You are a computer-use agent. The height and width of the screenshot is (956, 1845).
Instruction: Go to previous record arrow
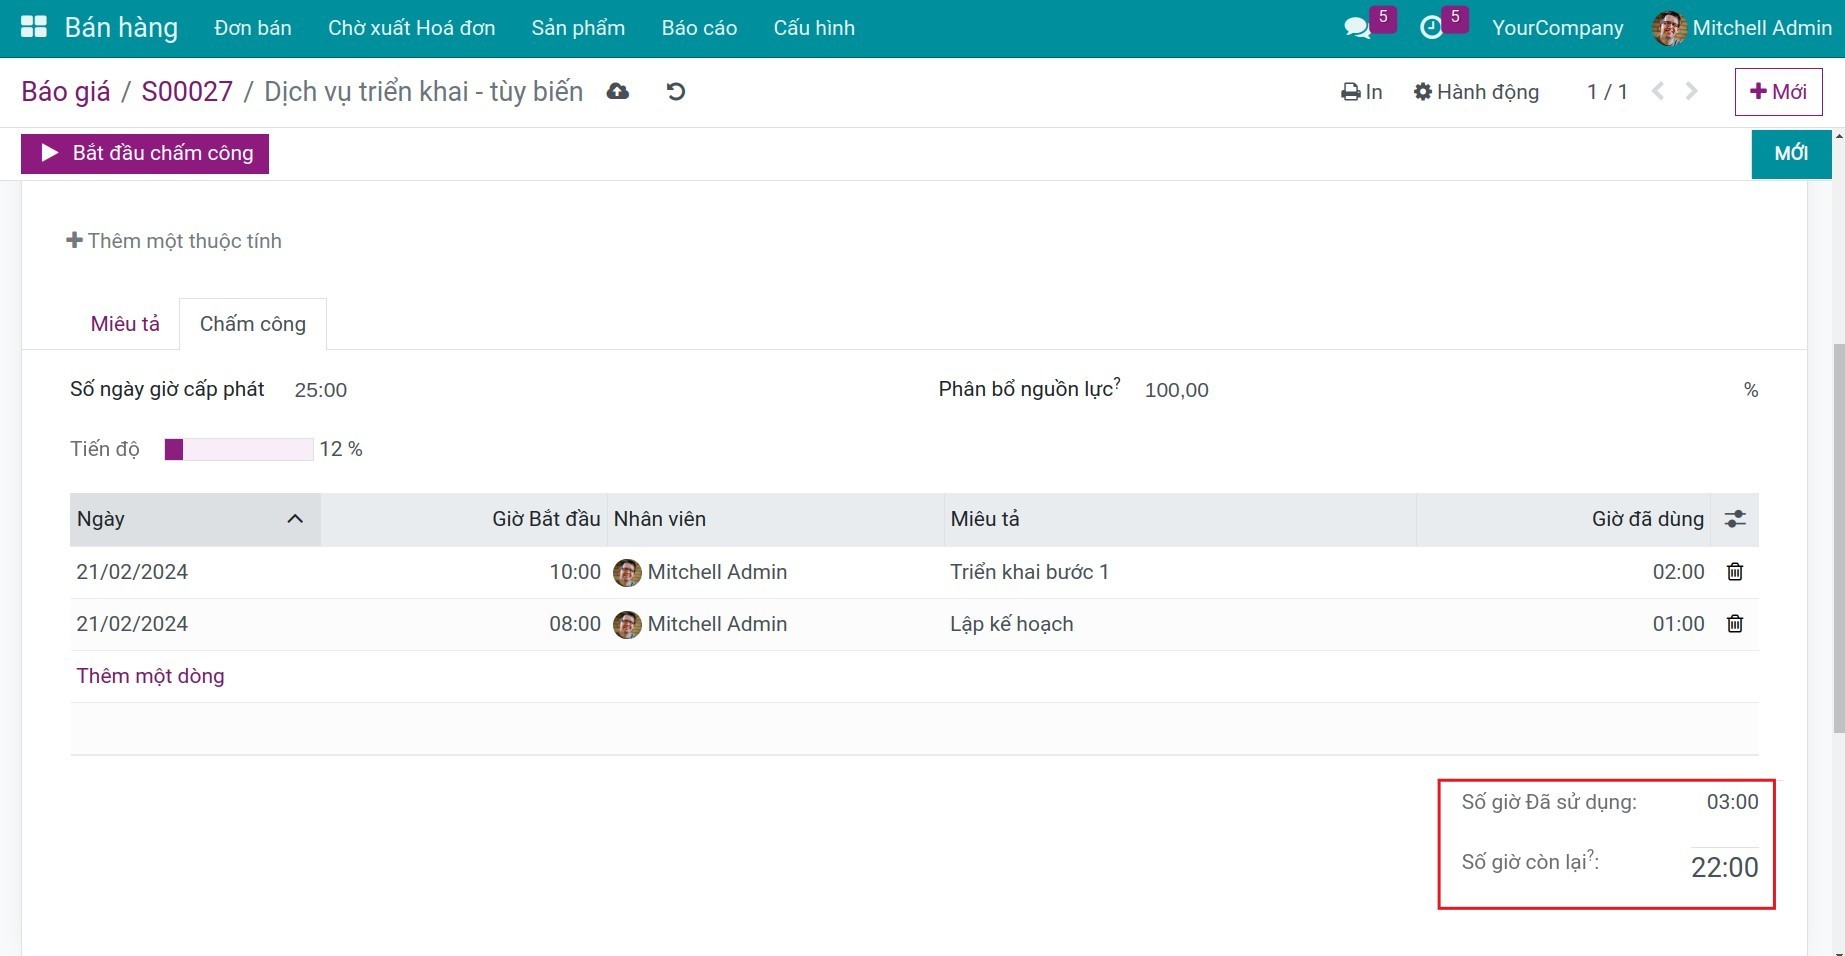1658,92
